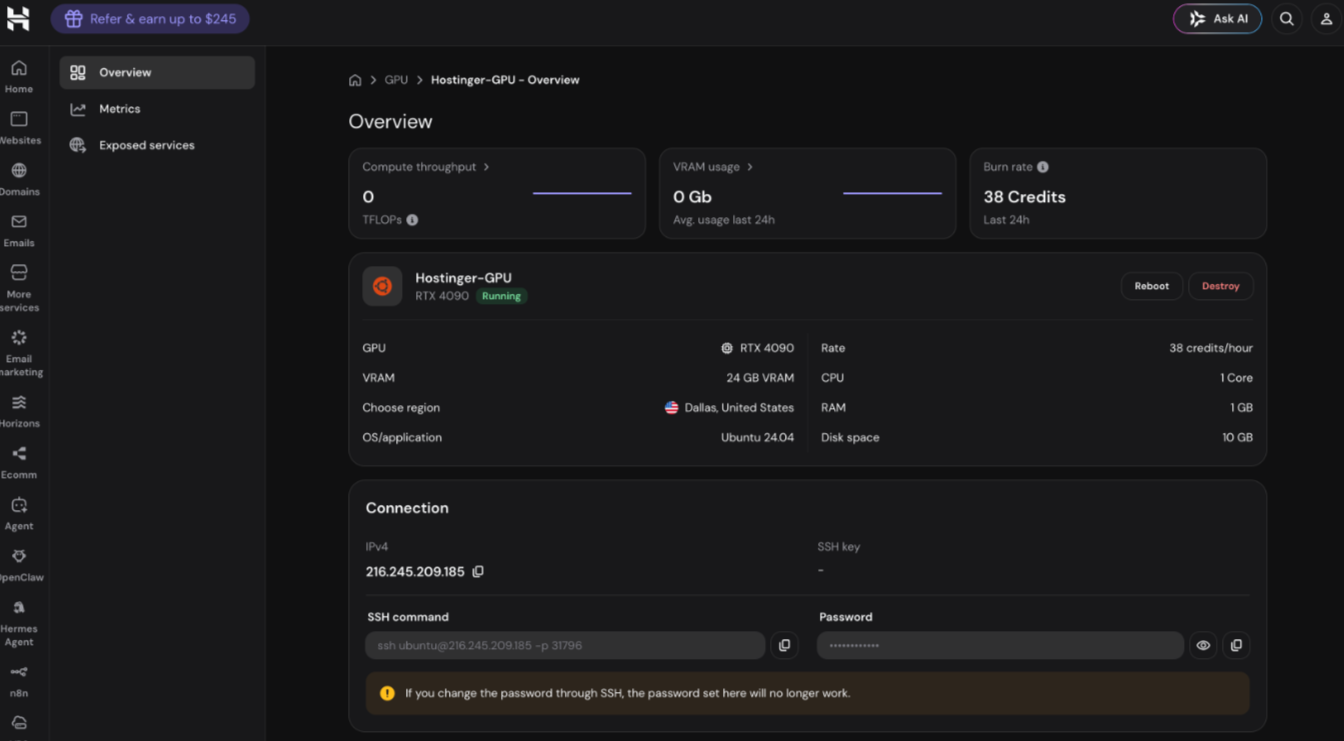
Task: Click Refer & earn up to $245
Action: click(150, 19)
